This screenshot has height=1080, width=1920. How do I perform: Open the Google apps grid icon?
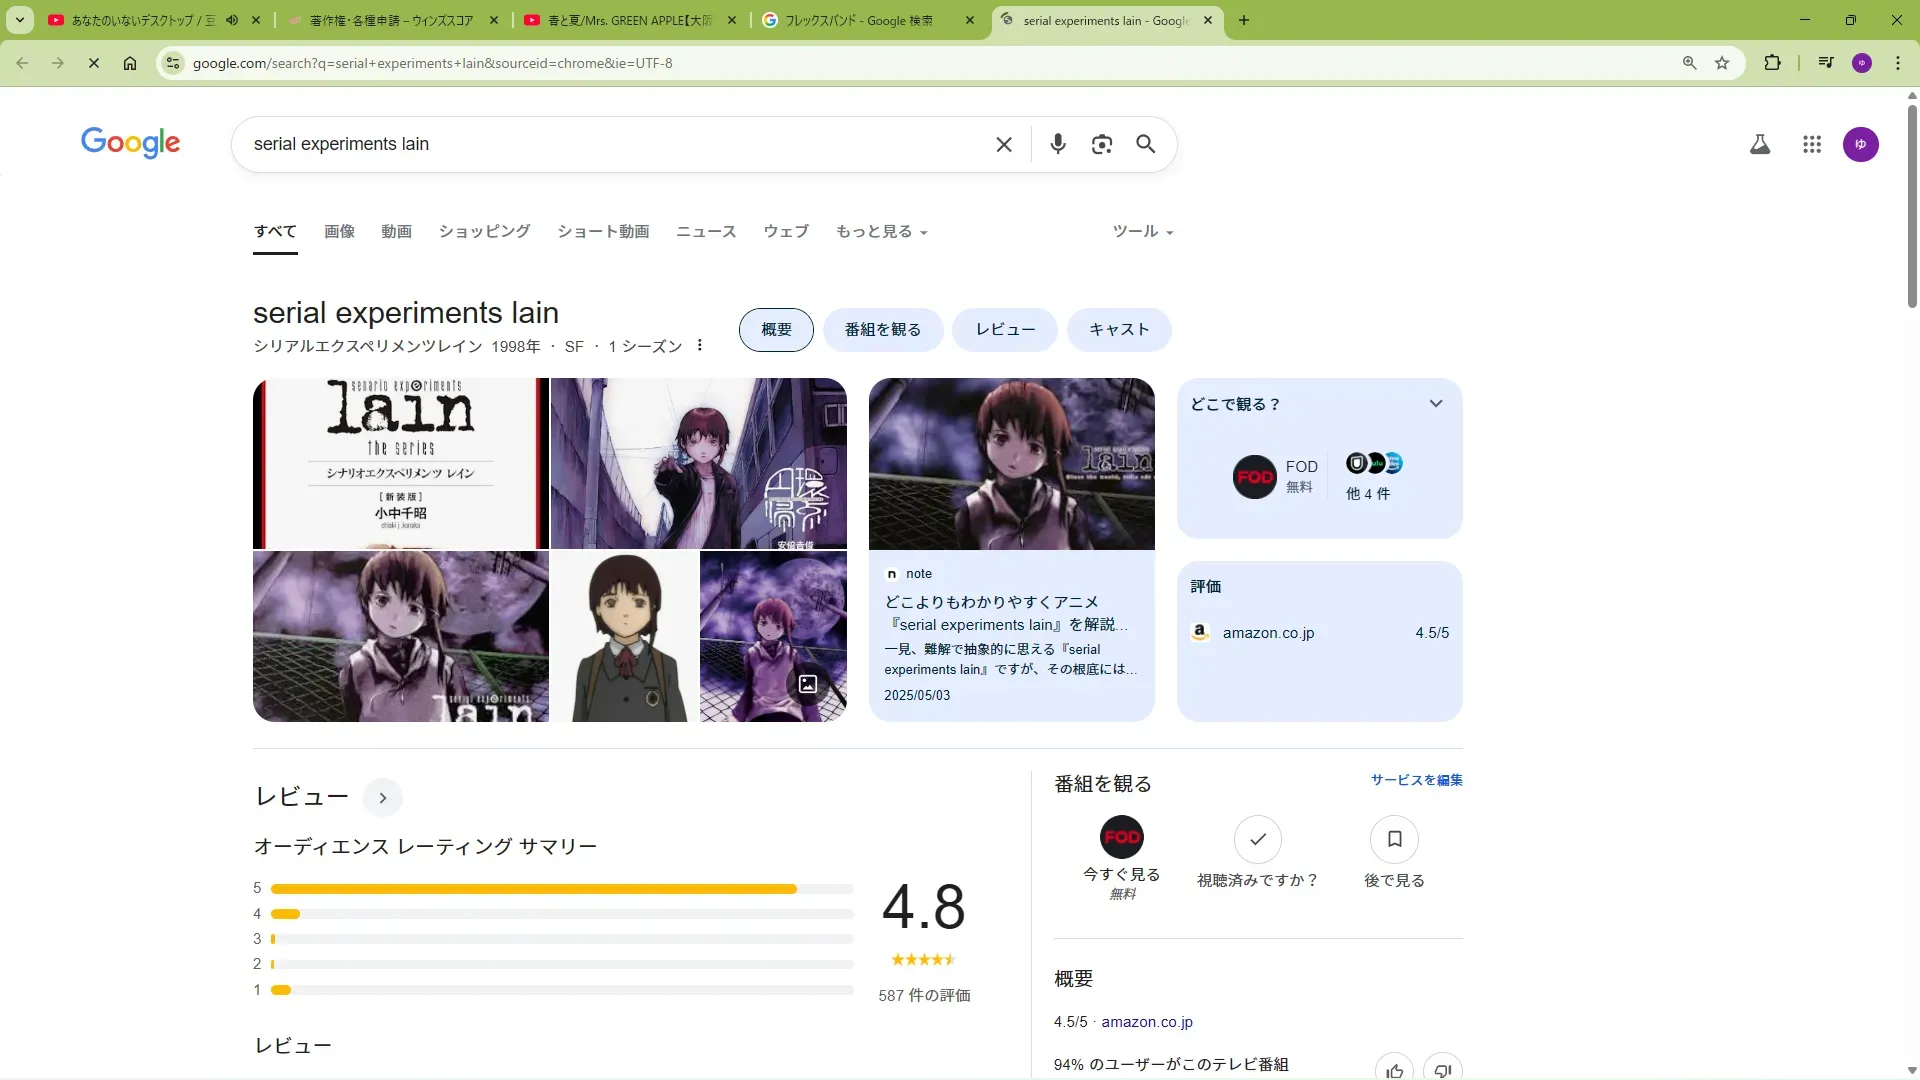tap(1811, 144)
